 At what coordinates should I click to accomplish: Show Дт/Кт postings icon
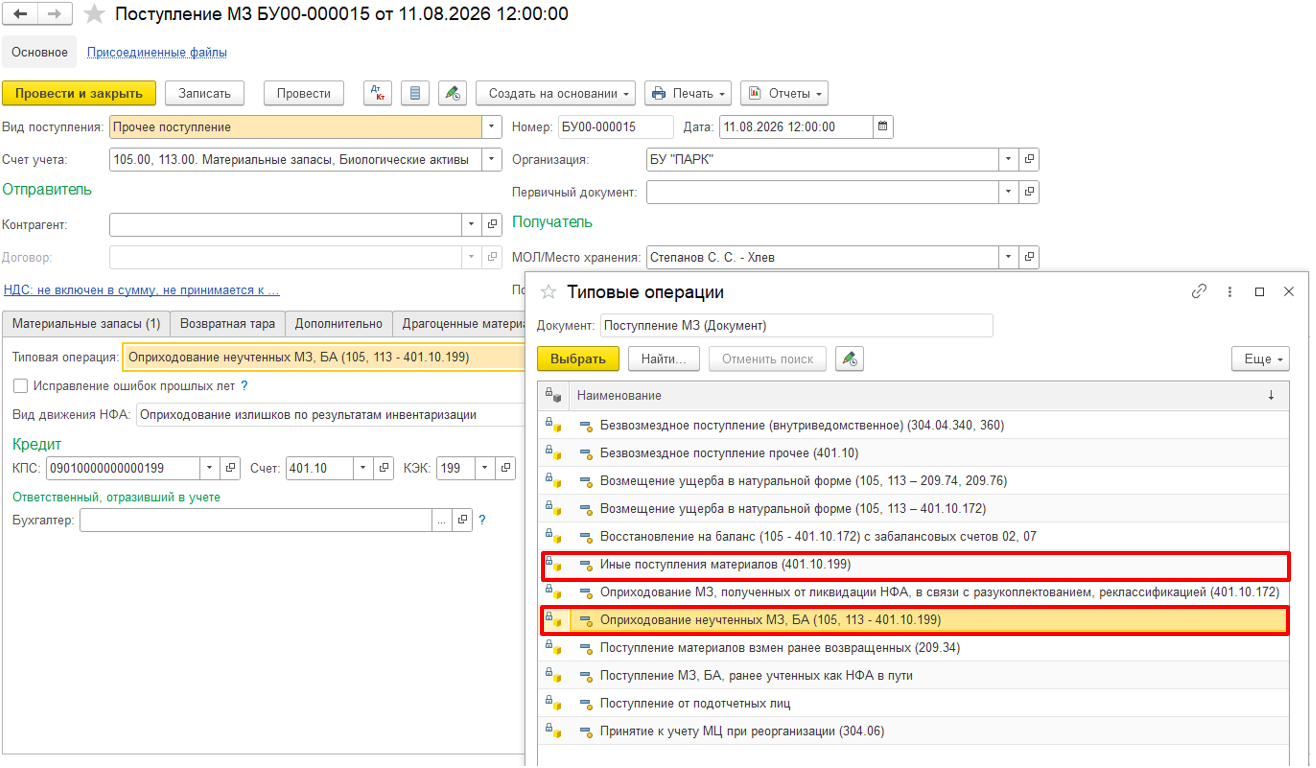378,93
